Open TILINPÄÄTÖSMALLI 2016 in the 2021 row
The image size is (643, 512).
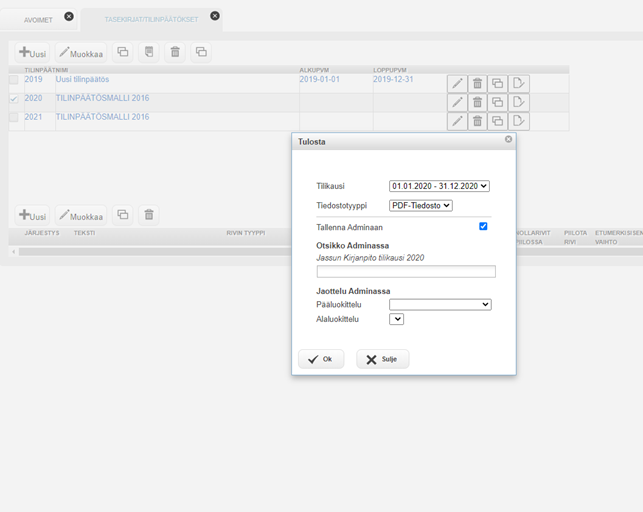(x=103, y=117)
